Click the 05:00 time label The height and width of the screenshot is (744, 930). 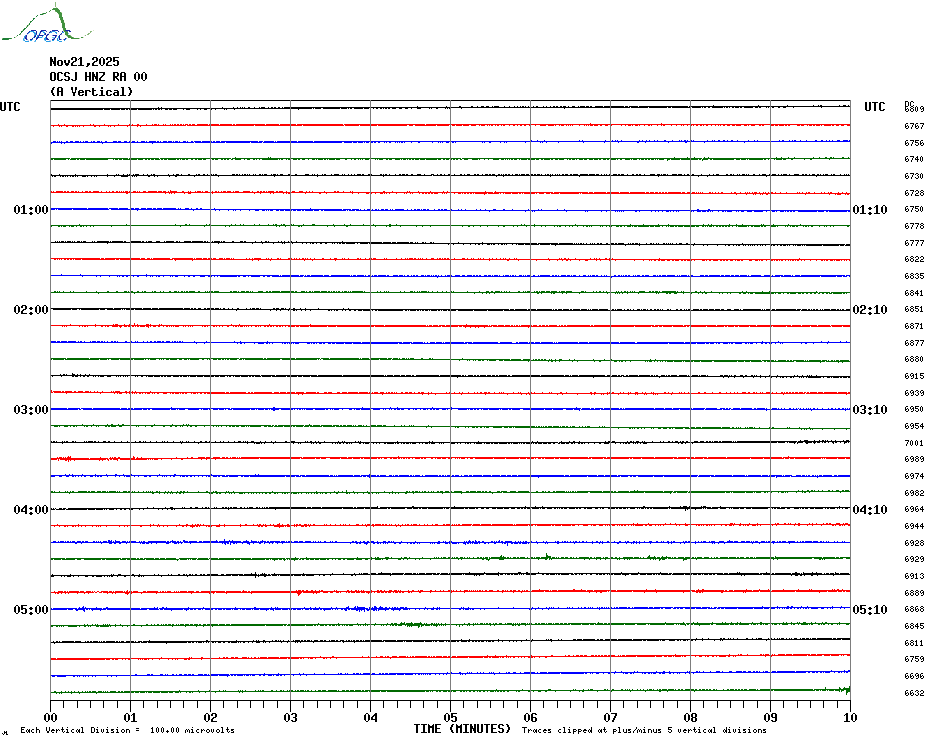coord(31,609)
